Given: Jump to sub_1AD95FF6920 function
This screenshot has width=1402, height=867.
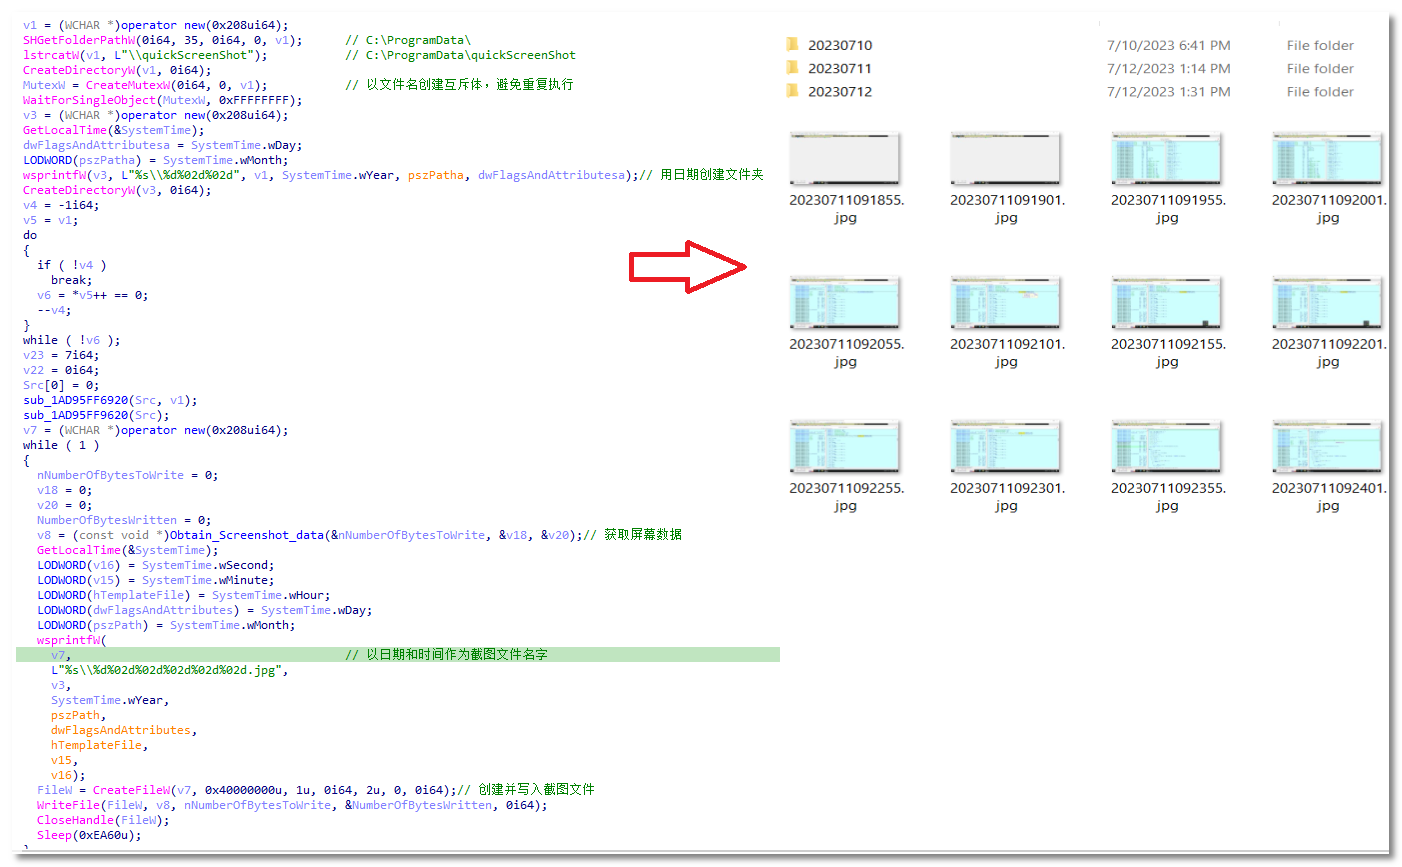Looking at the screenshot, I should (x=76, y=400).
